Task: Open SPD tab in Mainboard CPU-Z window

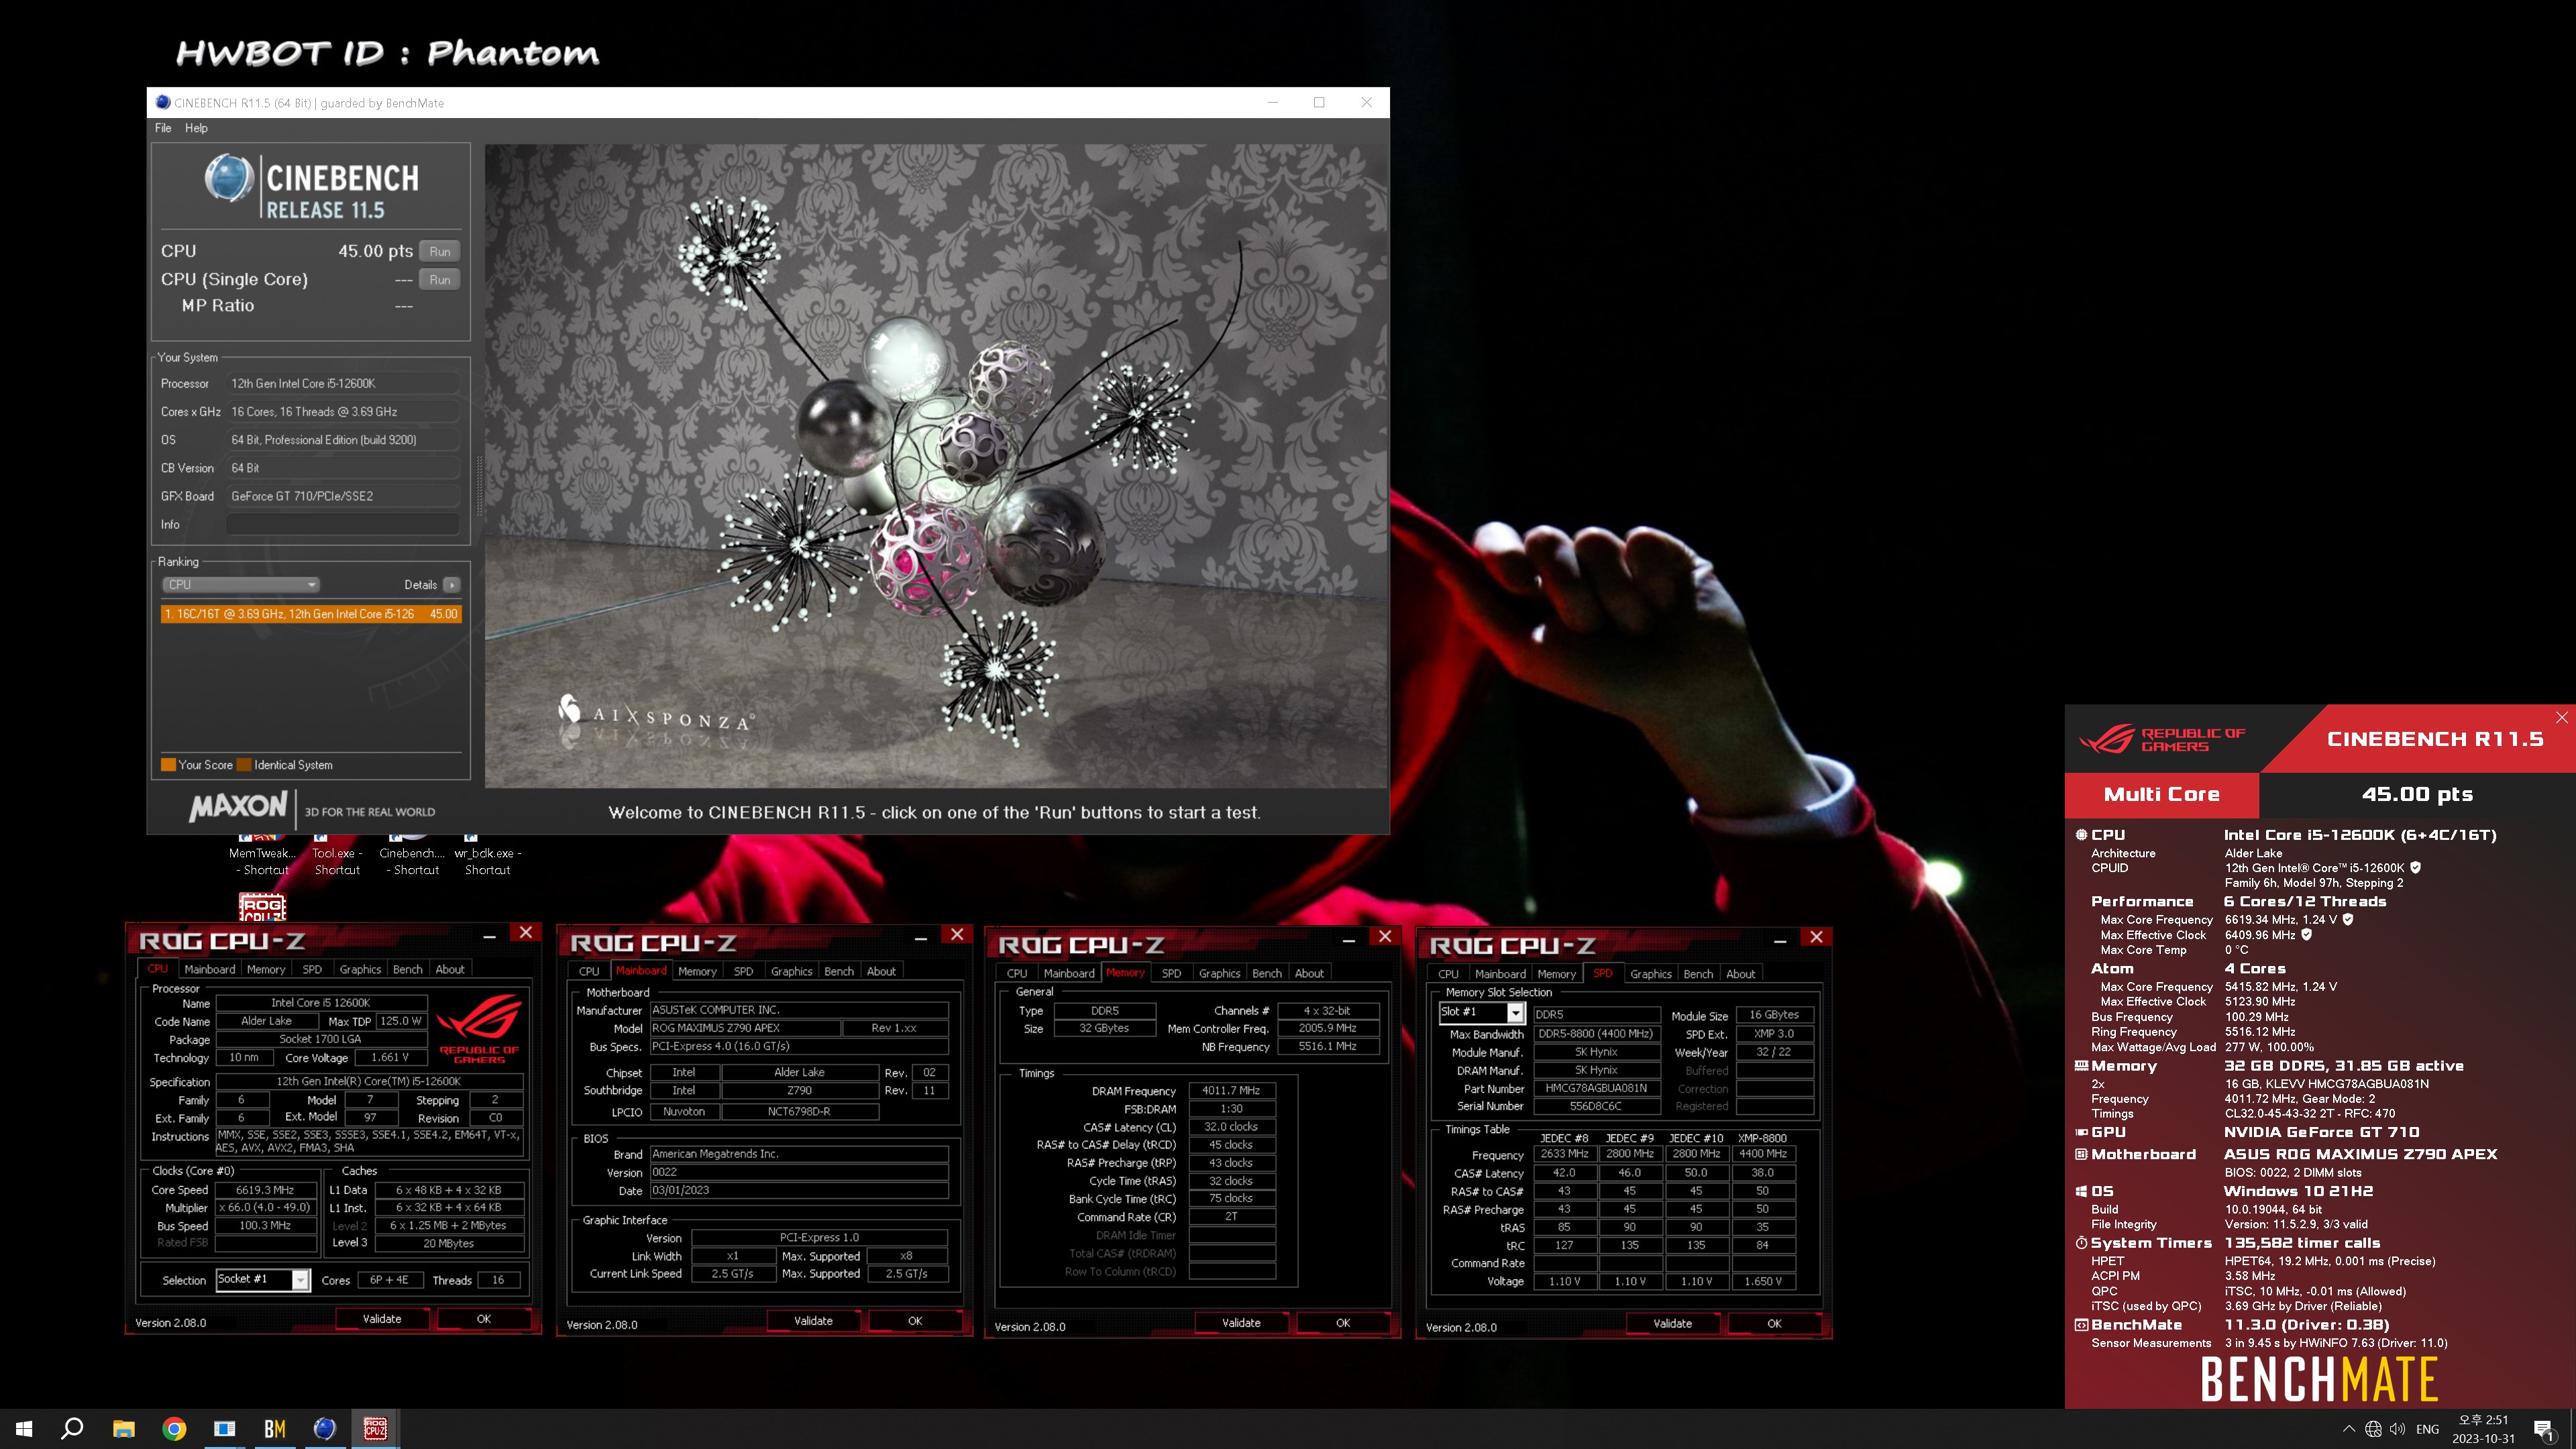Action: click(x=743, y=971)
